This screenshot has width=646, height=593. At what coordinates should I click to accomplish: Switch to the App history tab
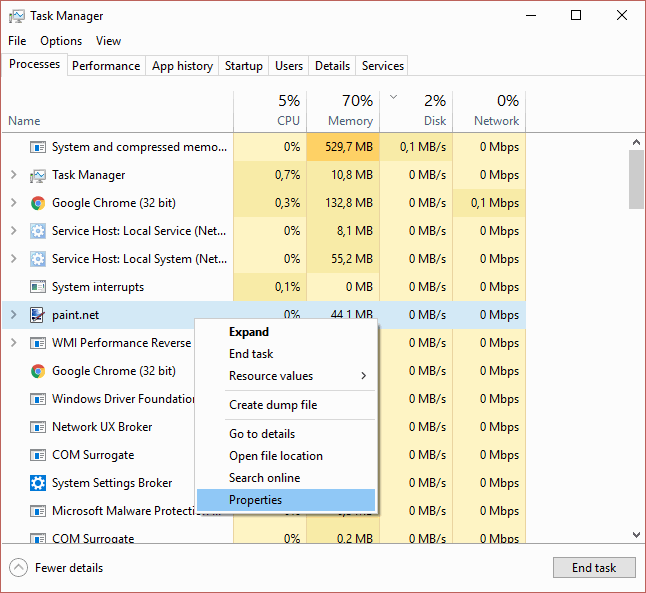[x=182, y=66]
